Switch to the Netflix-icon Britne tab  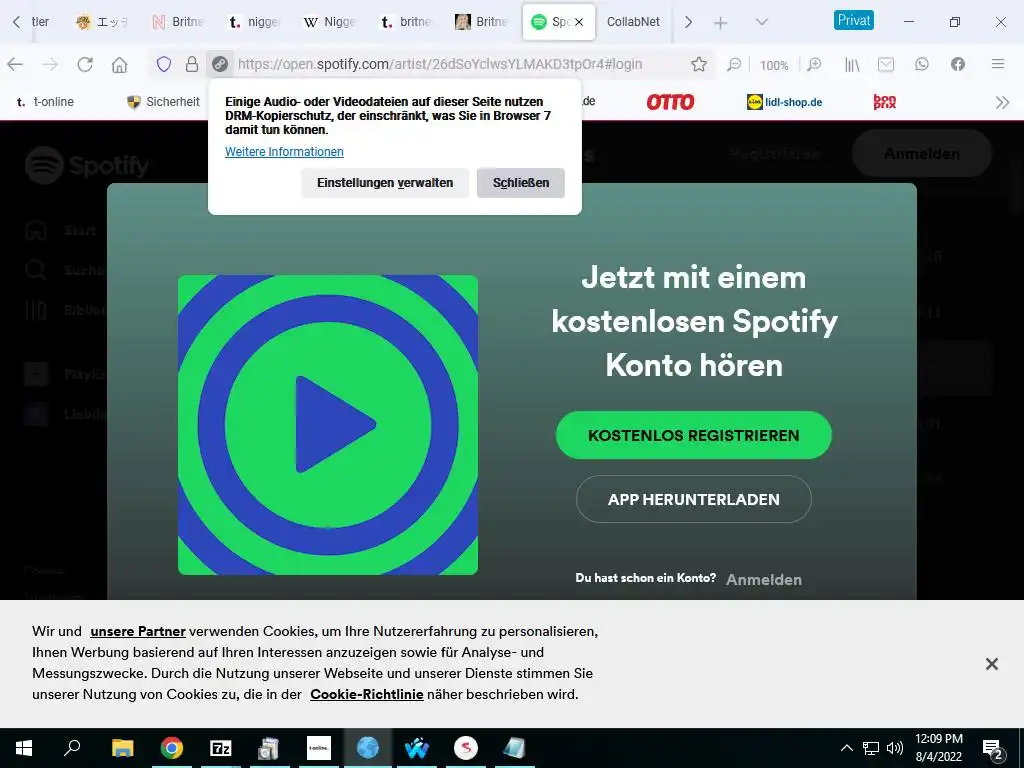tap(178, 22)
